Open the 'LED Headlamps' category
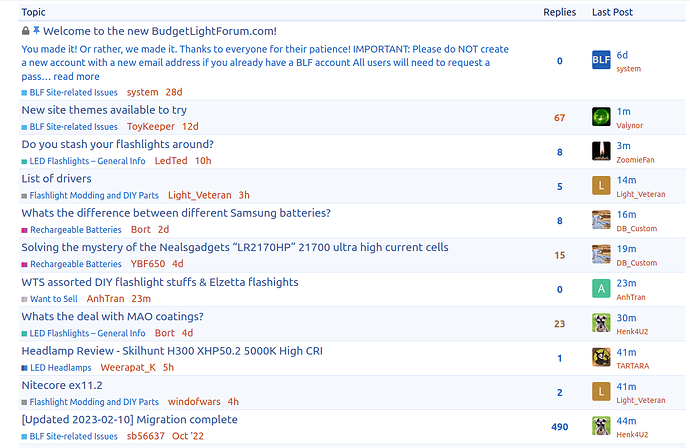This screenshot has height=448, width=690. click(56, 367)
